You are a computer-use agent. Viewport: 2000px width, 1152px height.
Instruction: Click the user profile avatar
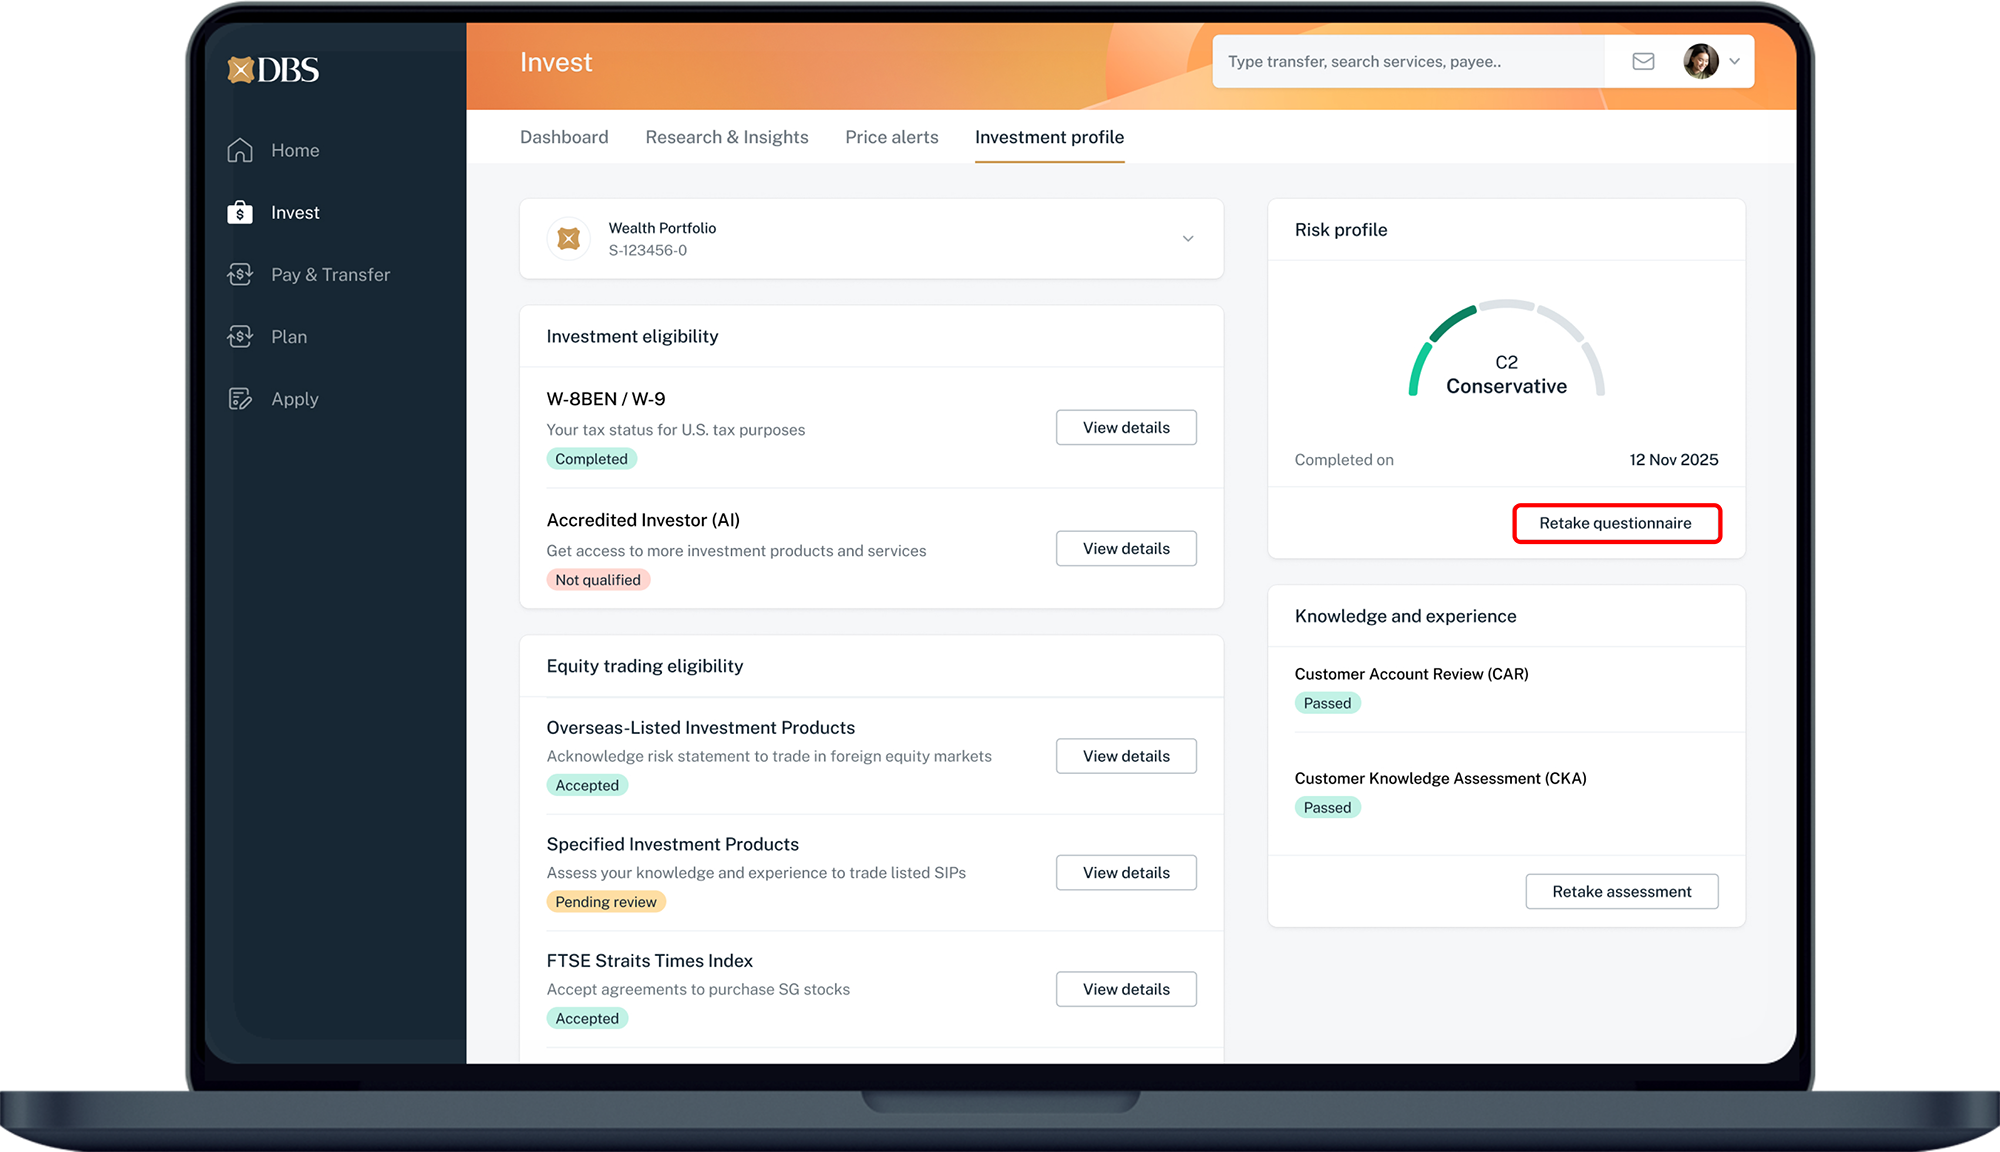pos(1700,62)
